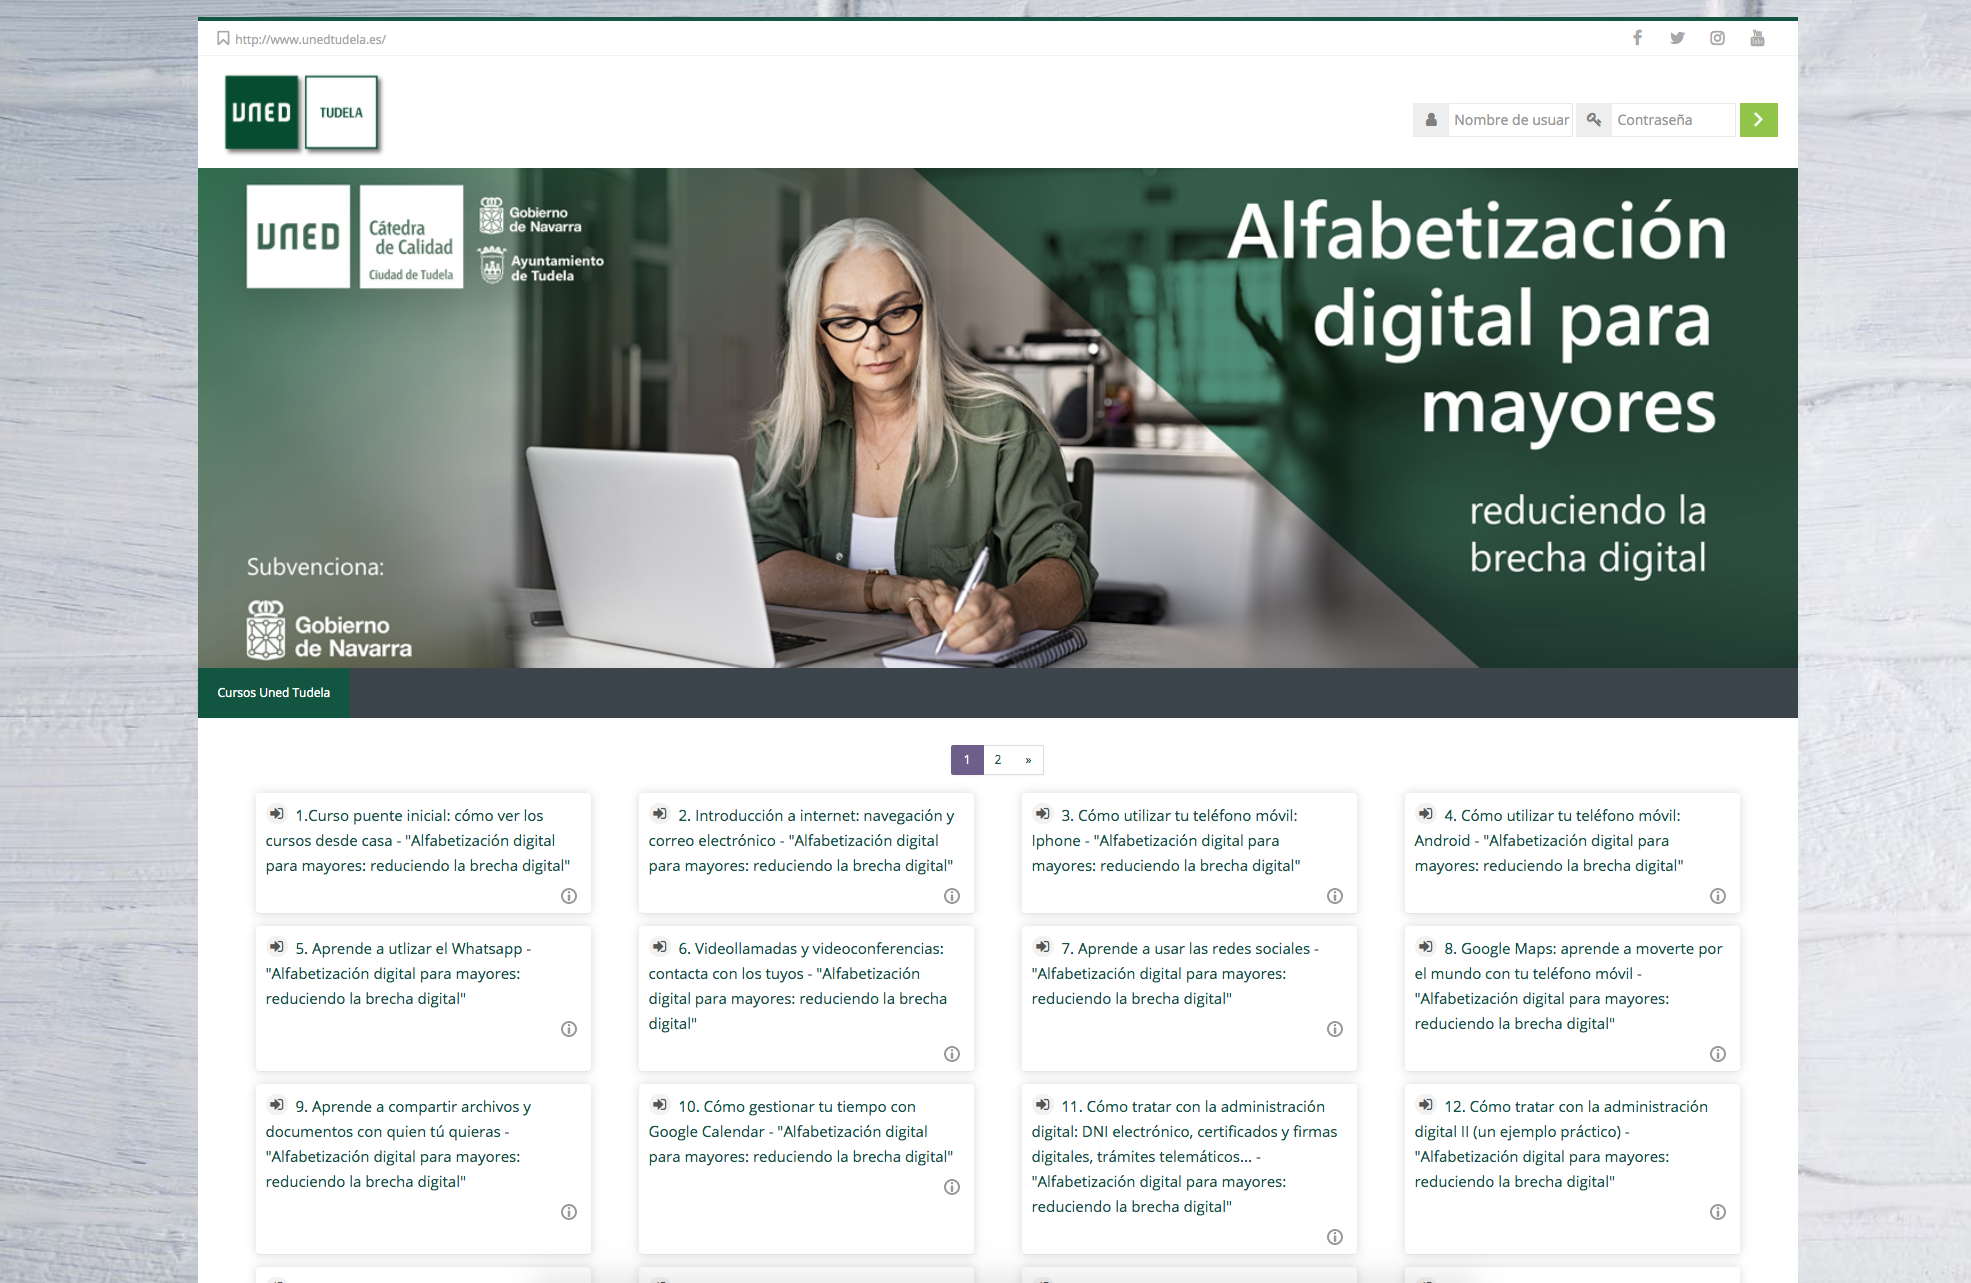Open the Facebook social icon

click(1637, 38)
